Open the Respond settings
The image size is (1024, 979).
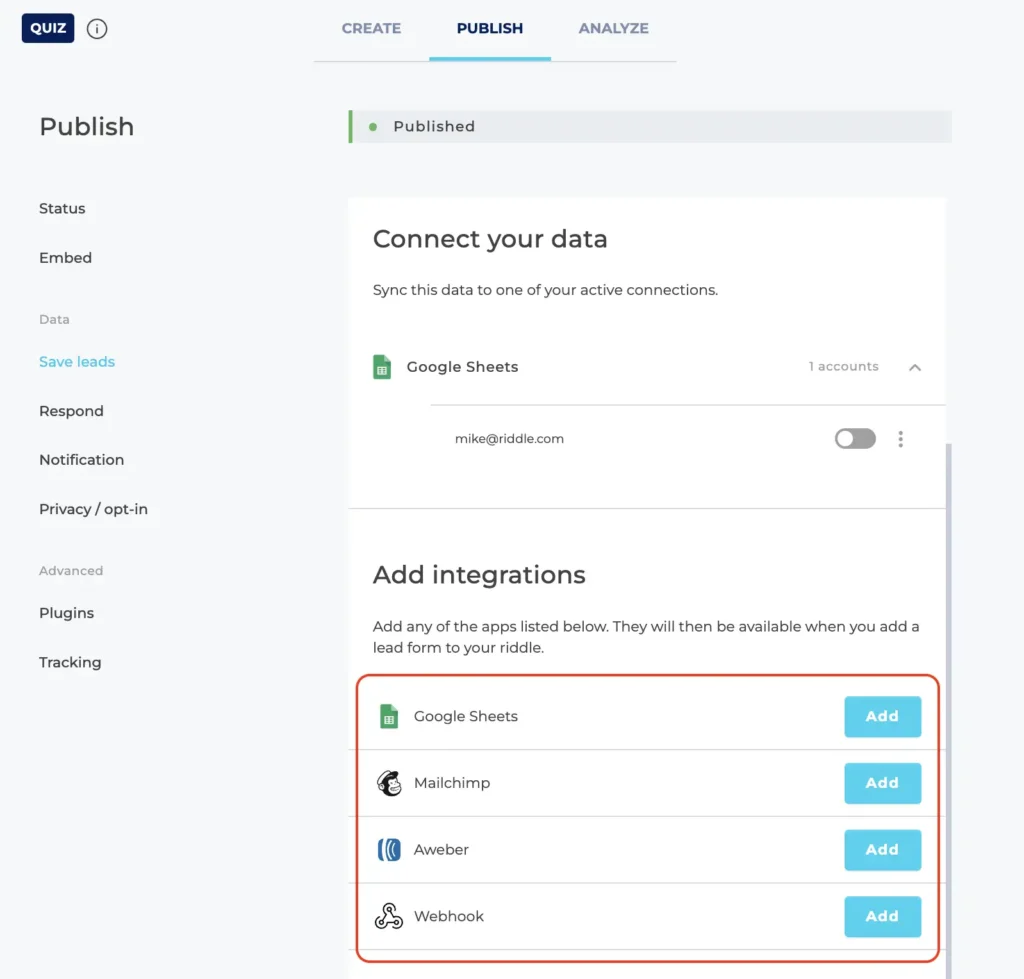click(71, 411)
